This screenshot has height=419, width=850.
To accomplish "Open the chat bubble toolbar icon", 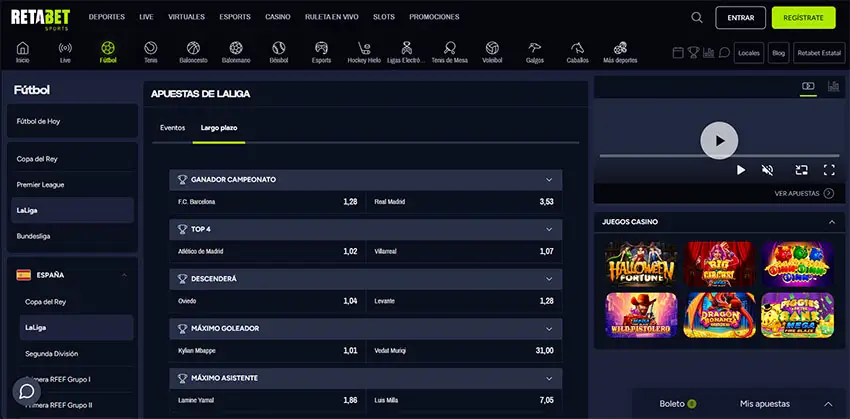I will click(x=724, y=53).
